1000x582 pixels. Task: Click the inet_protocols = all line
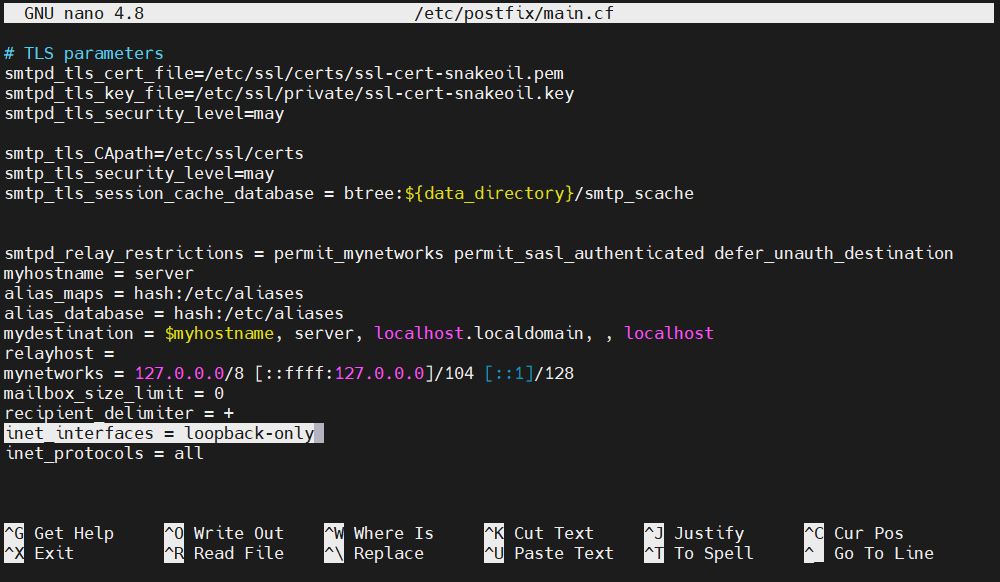click(x=104, y=453)
